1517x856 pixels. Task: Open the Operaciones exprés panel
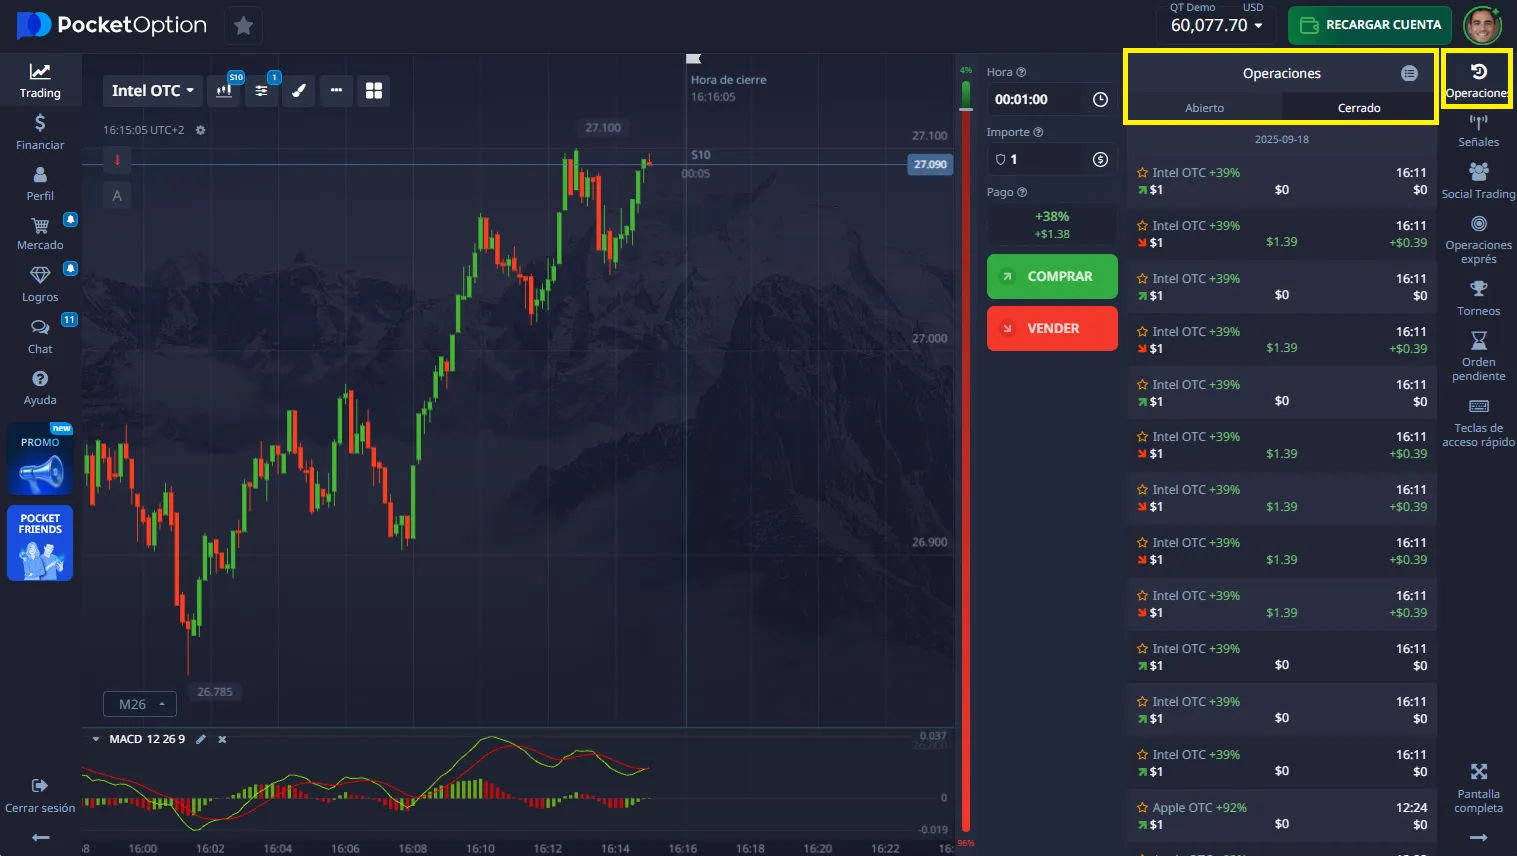(1478, 240)
